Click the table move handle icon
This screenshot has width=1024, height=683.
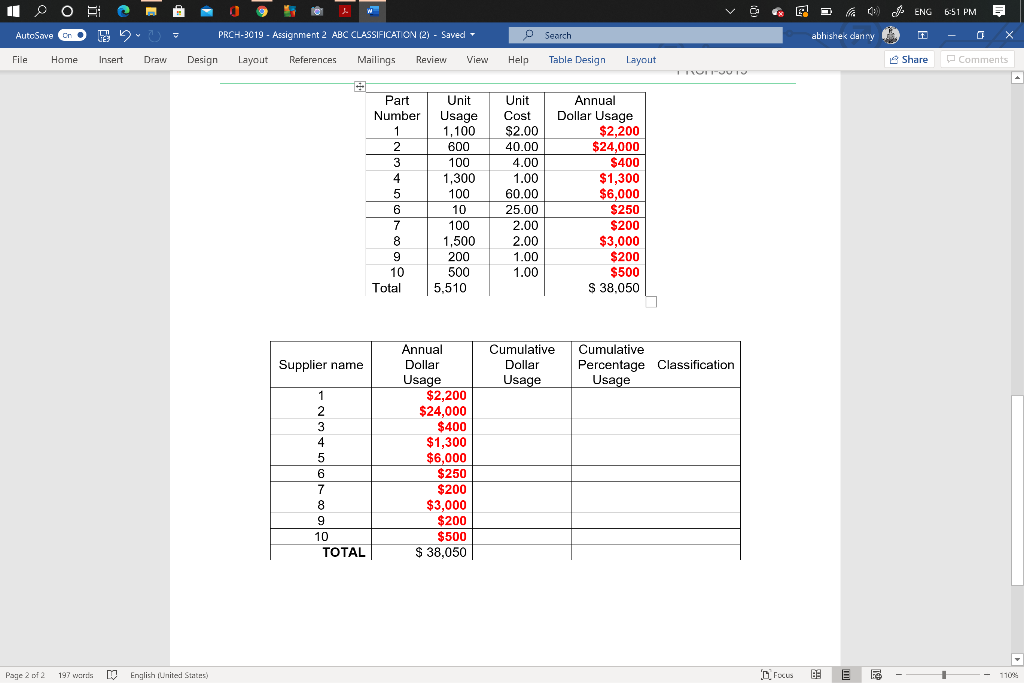(x=360, y=86)
